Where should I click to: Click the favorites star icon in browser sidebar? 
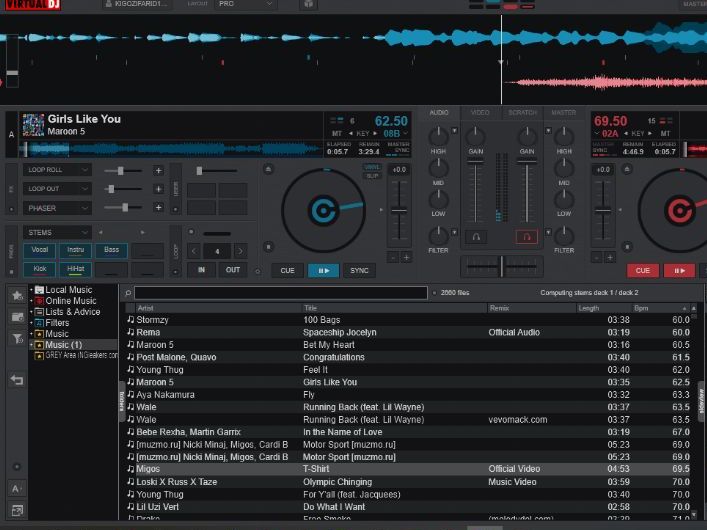coord(17,295)
